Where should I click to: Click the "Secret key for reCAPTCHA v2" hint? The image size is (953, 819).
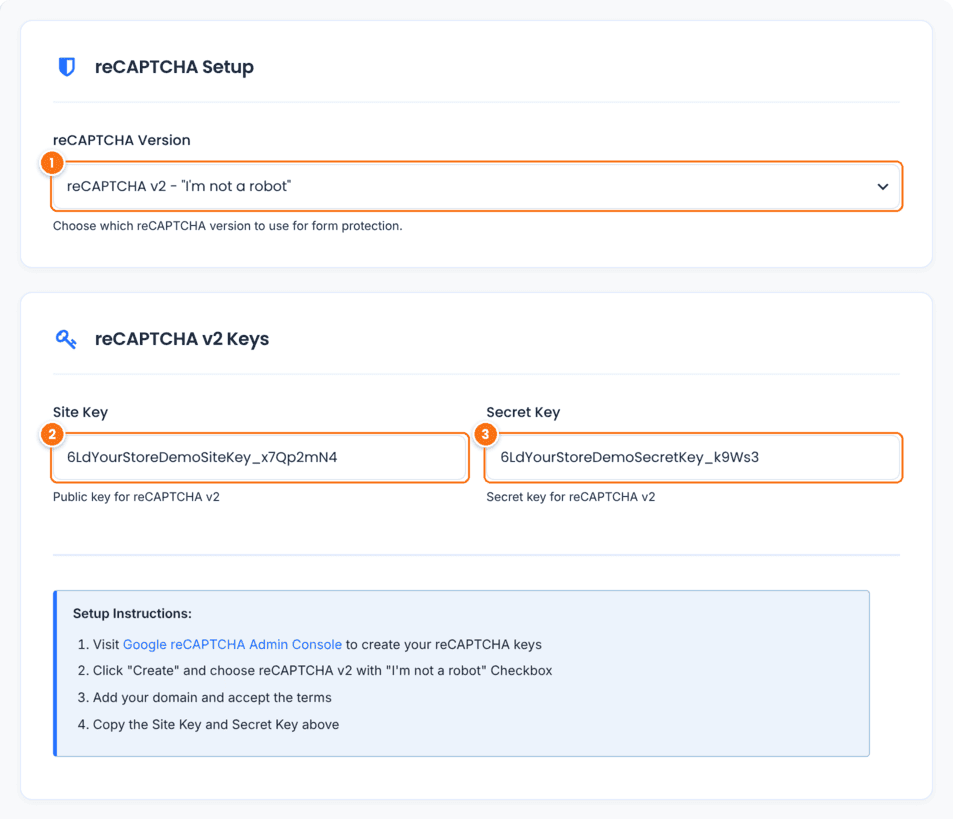point(571,497)
